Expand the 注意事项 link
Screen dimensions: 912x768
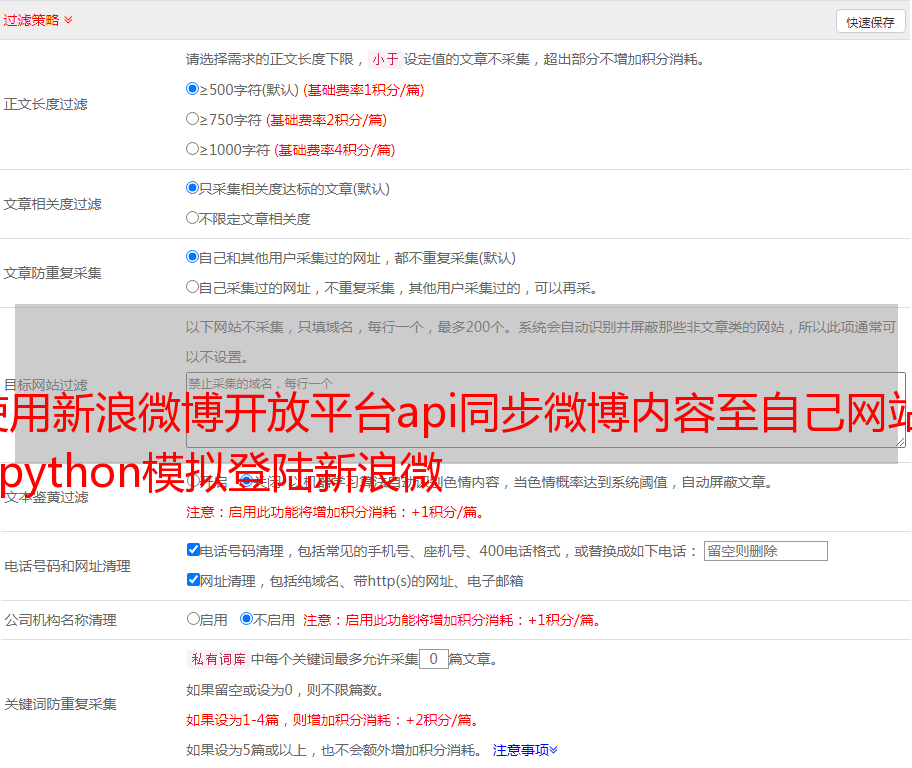pyautogui.click(x=525, y=749)
